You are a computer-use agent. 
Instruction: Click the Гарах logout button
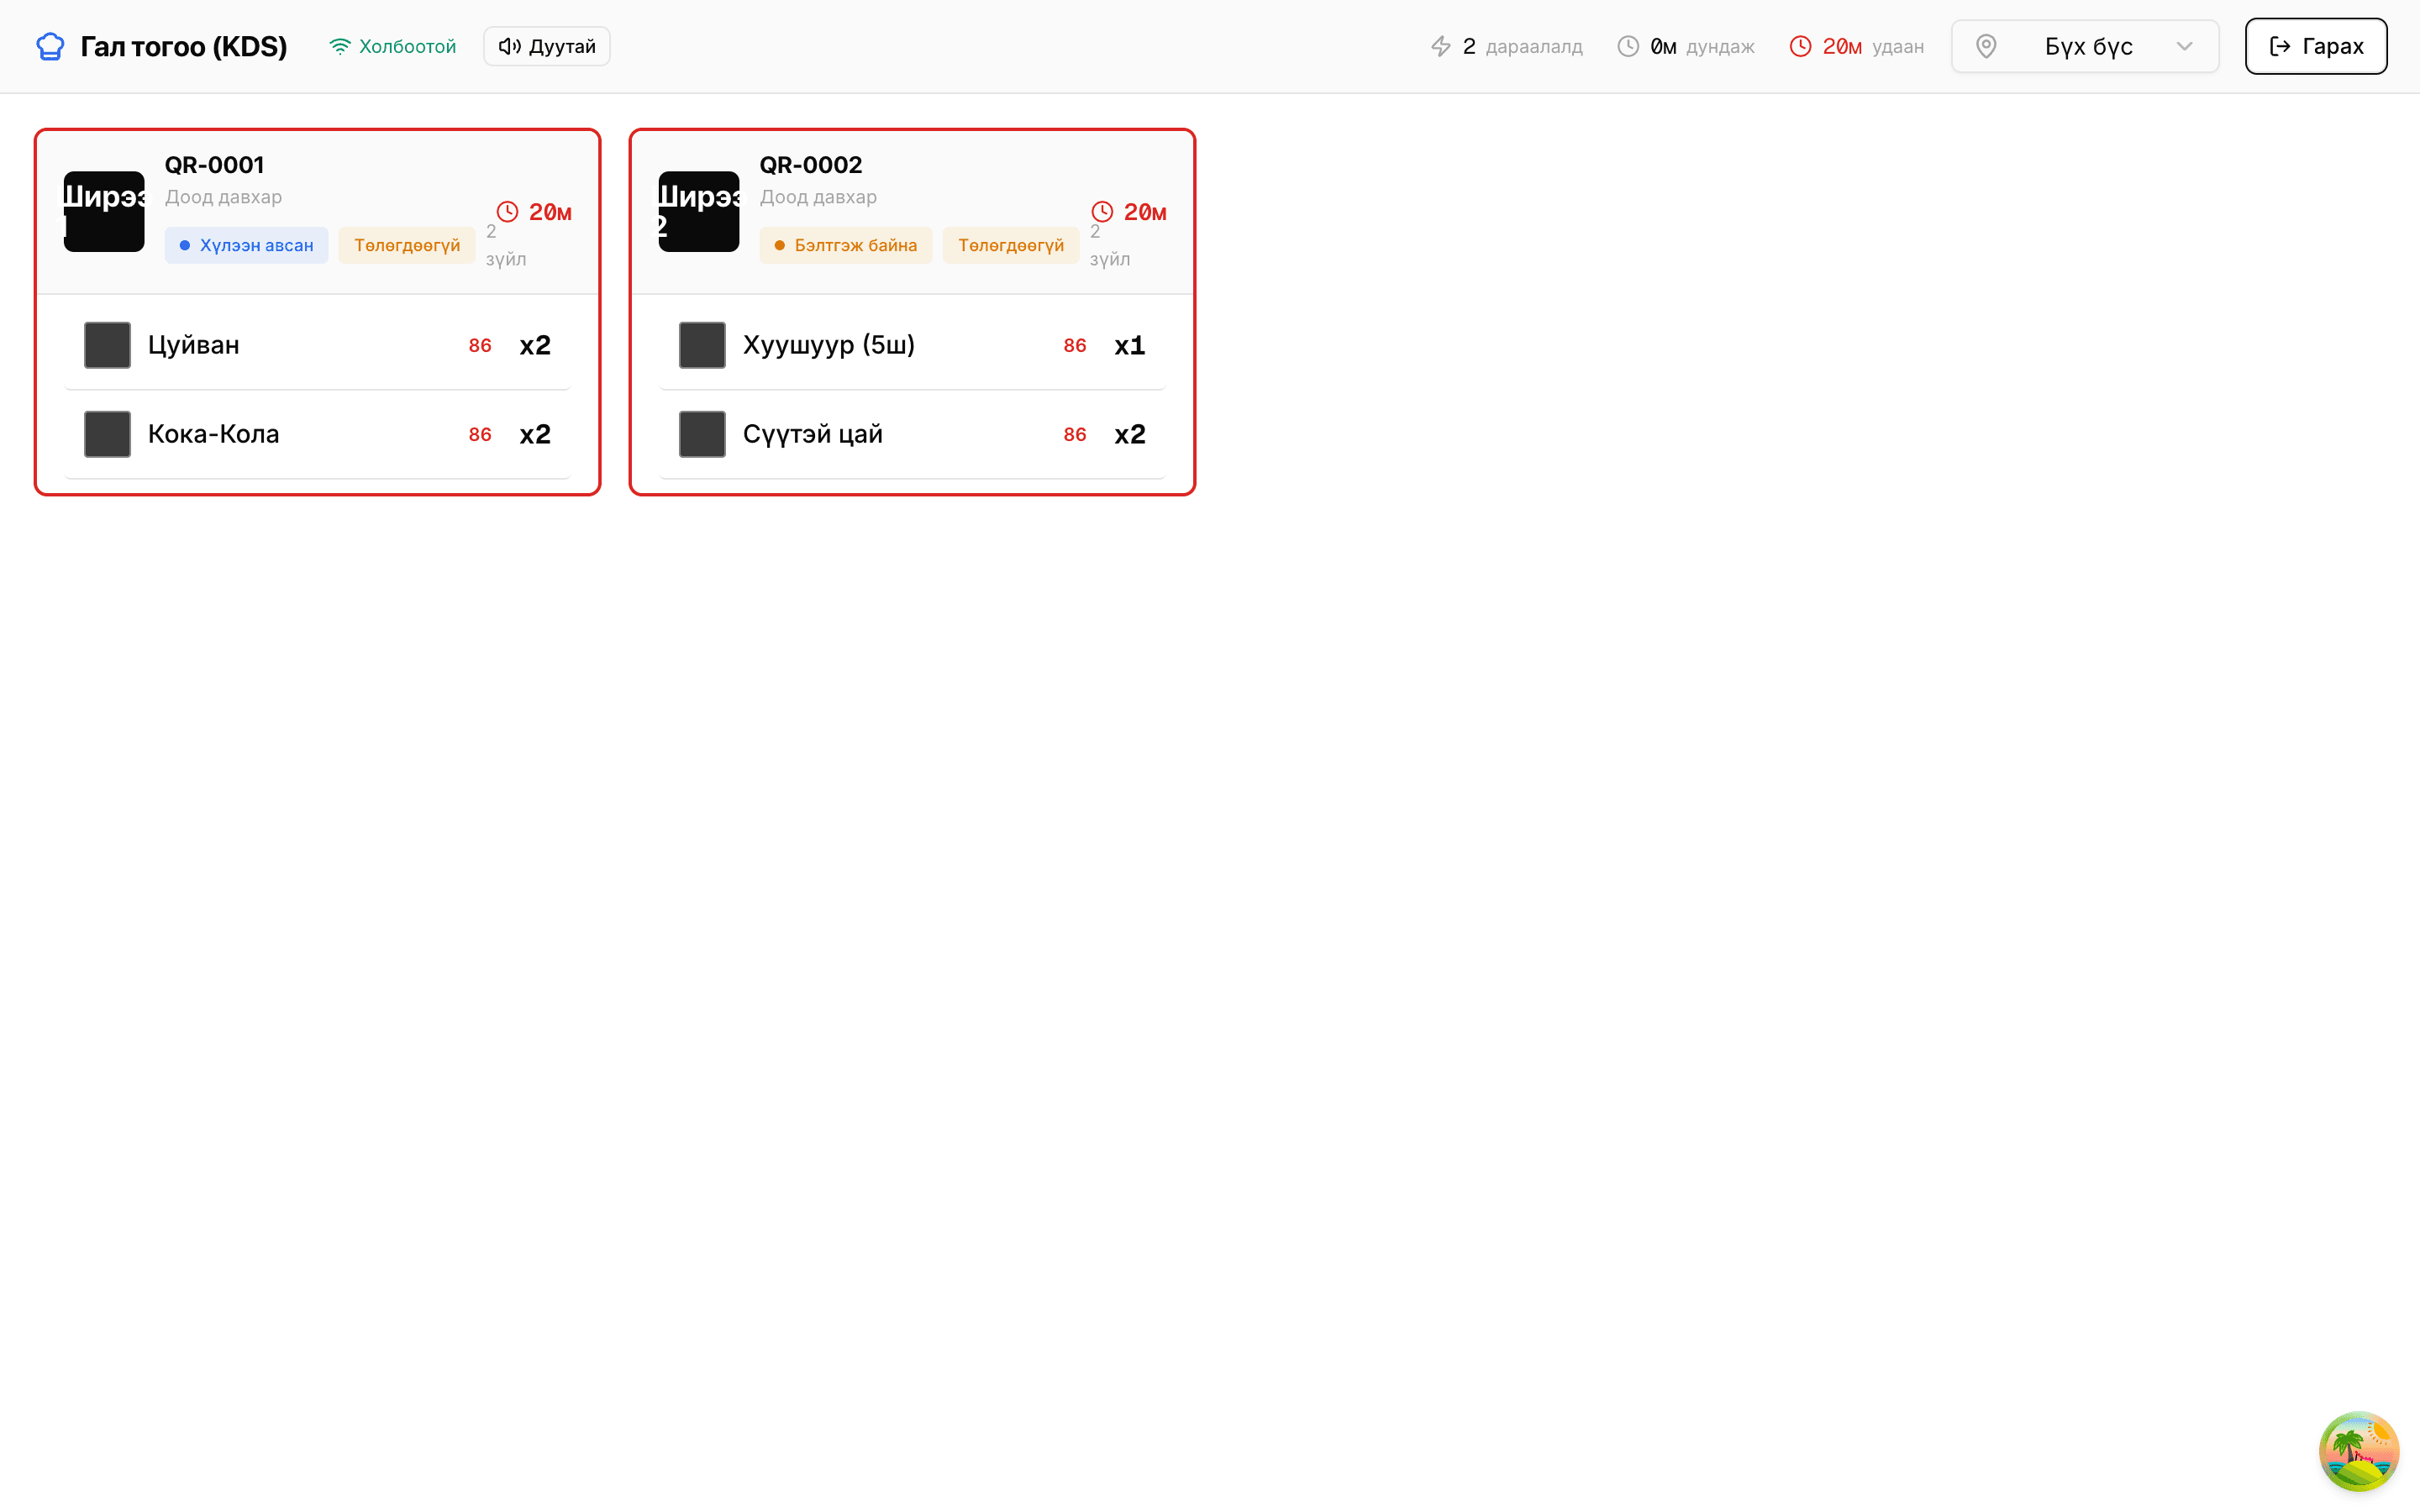tap(2316, 46)
